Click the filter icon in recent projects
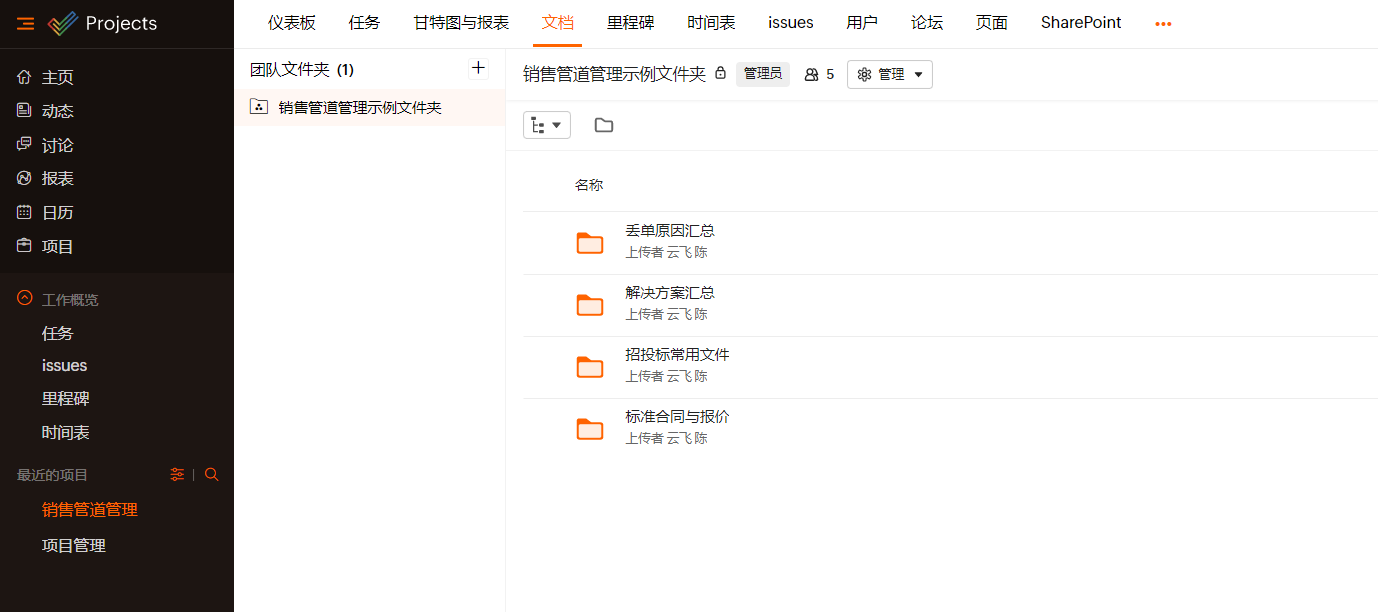The width and height of the screenshot is (1378, 612). coord(177,475)
